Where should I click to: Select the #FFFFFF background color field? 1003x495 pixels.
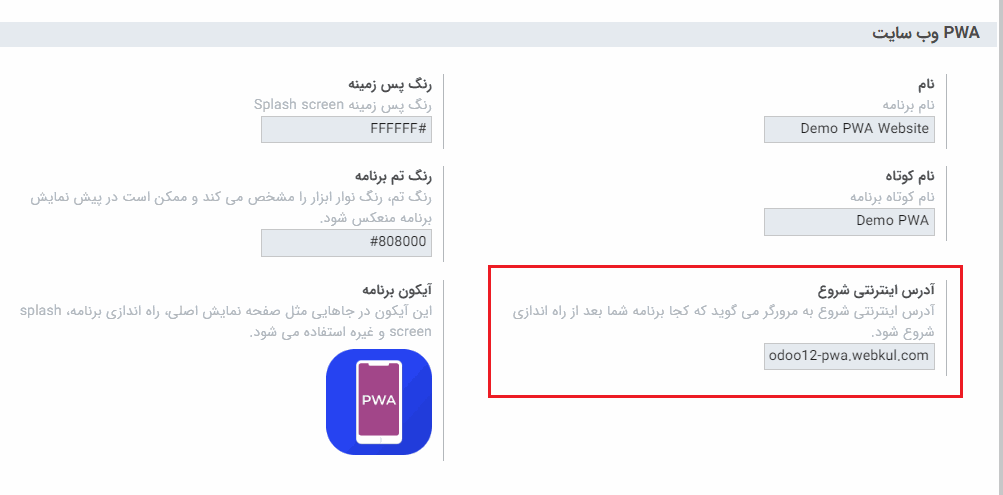pos(346,129)
